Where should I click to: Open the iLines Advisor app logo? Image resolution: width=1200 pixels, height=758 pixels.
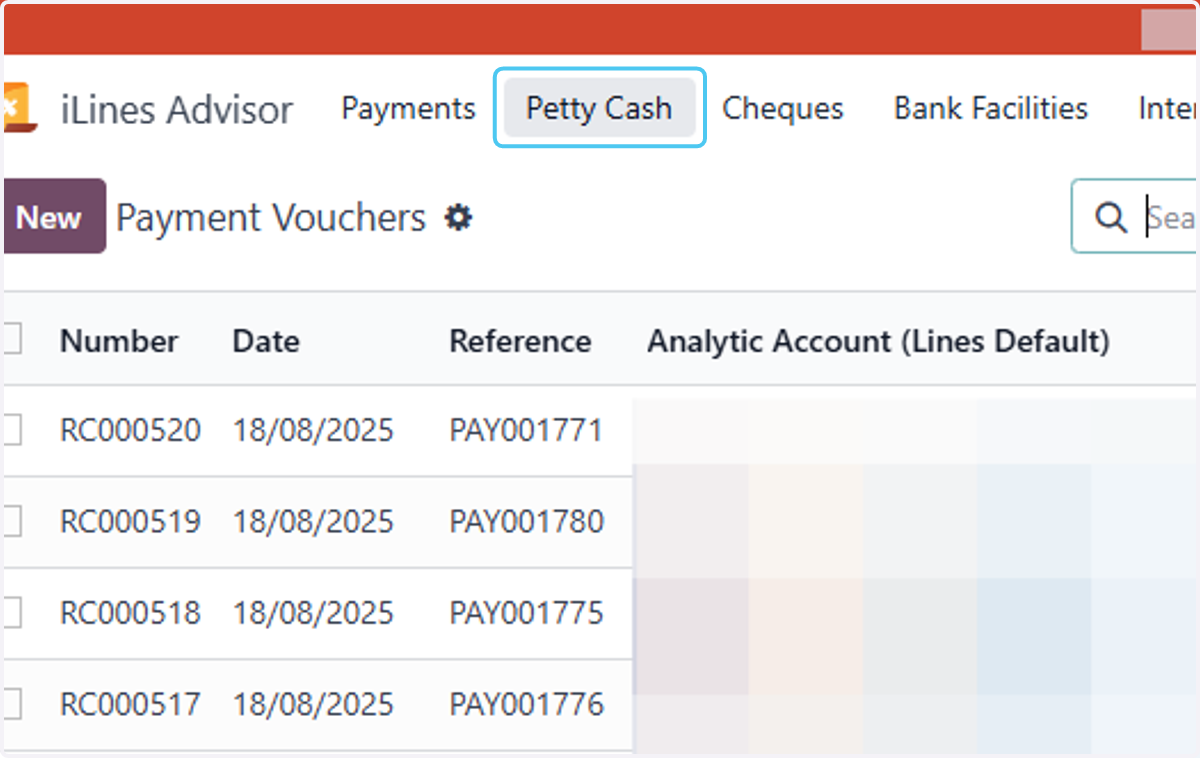[19, 108]
